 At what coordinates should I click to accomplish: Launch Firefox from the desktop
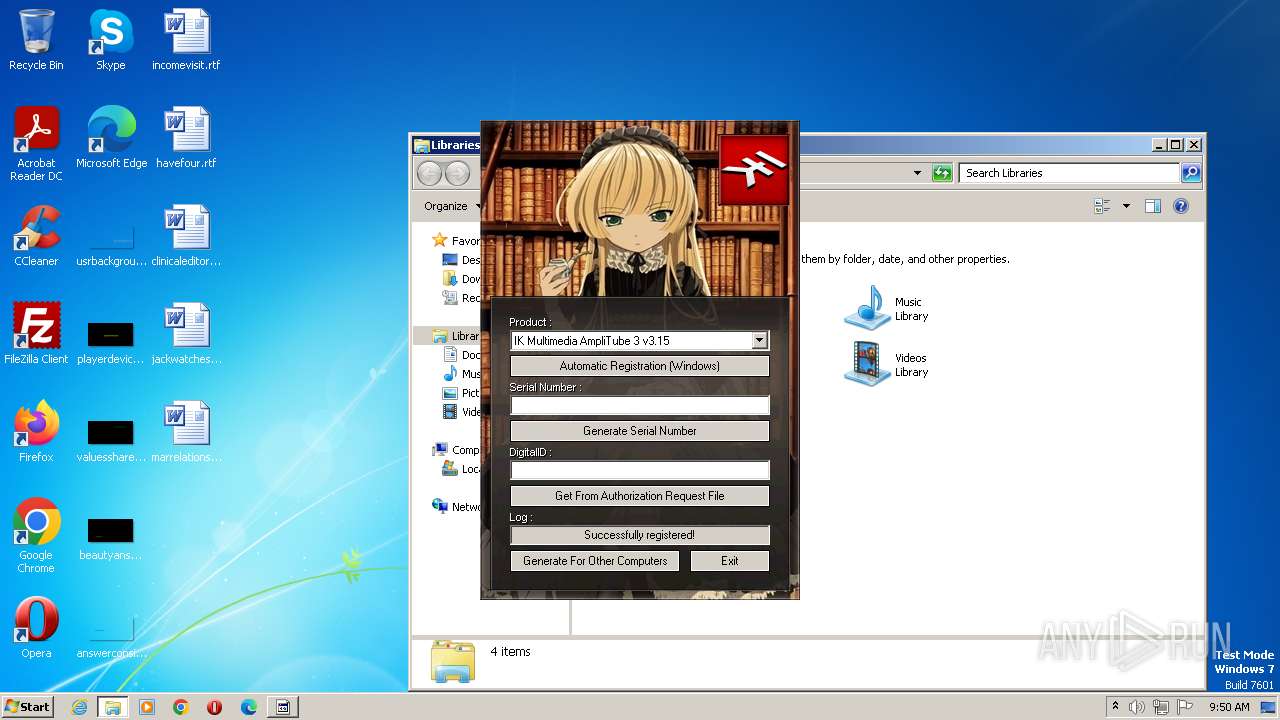pos(36,432)
